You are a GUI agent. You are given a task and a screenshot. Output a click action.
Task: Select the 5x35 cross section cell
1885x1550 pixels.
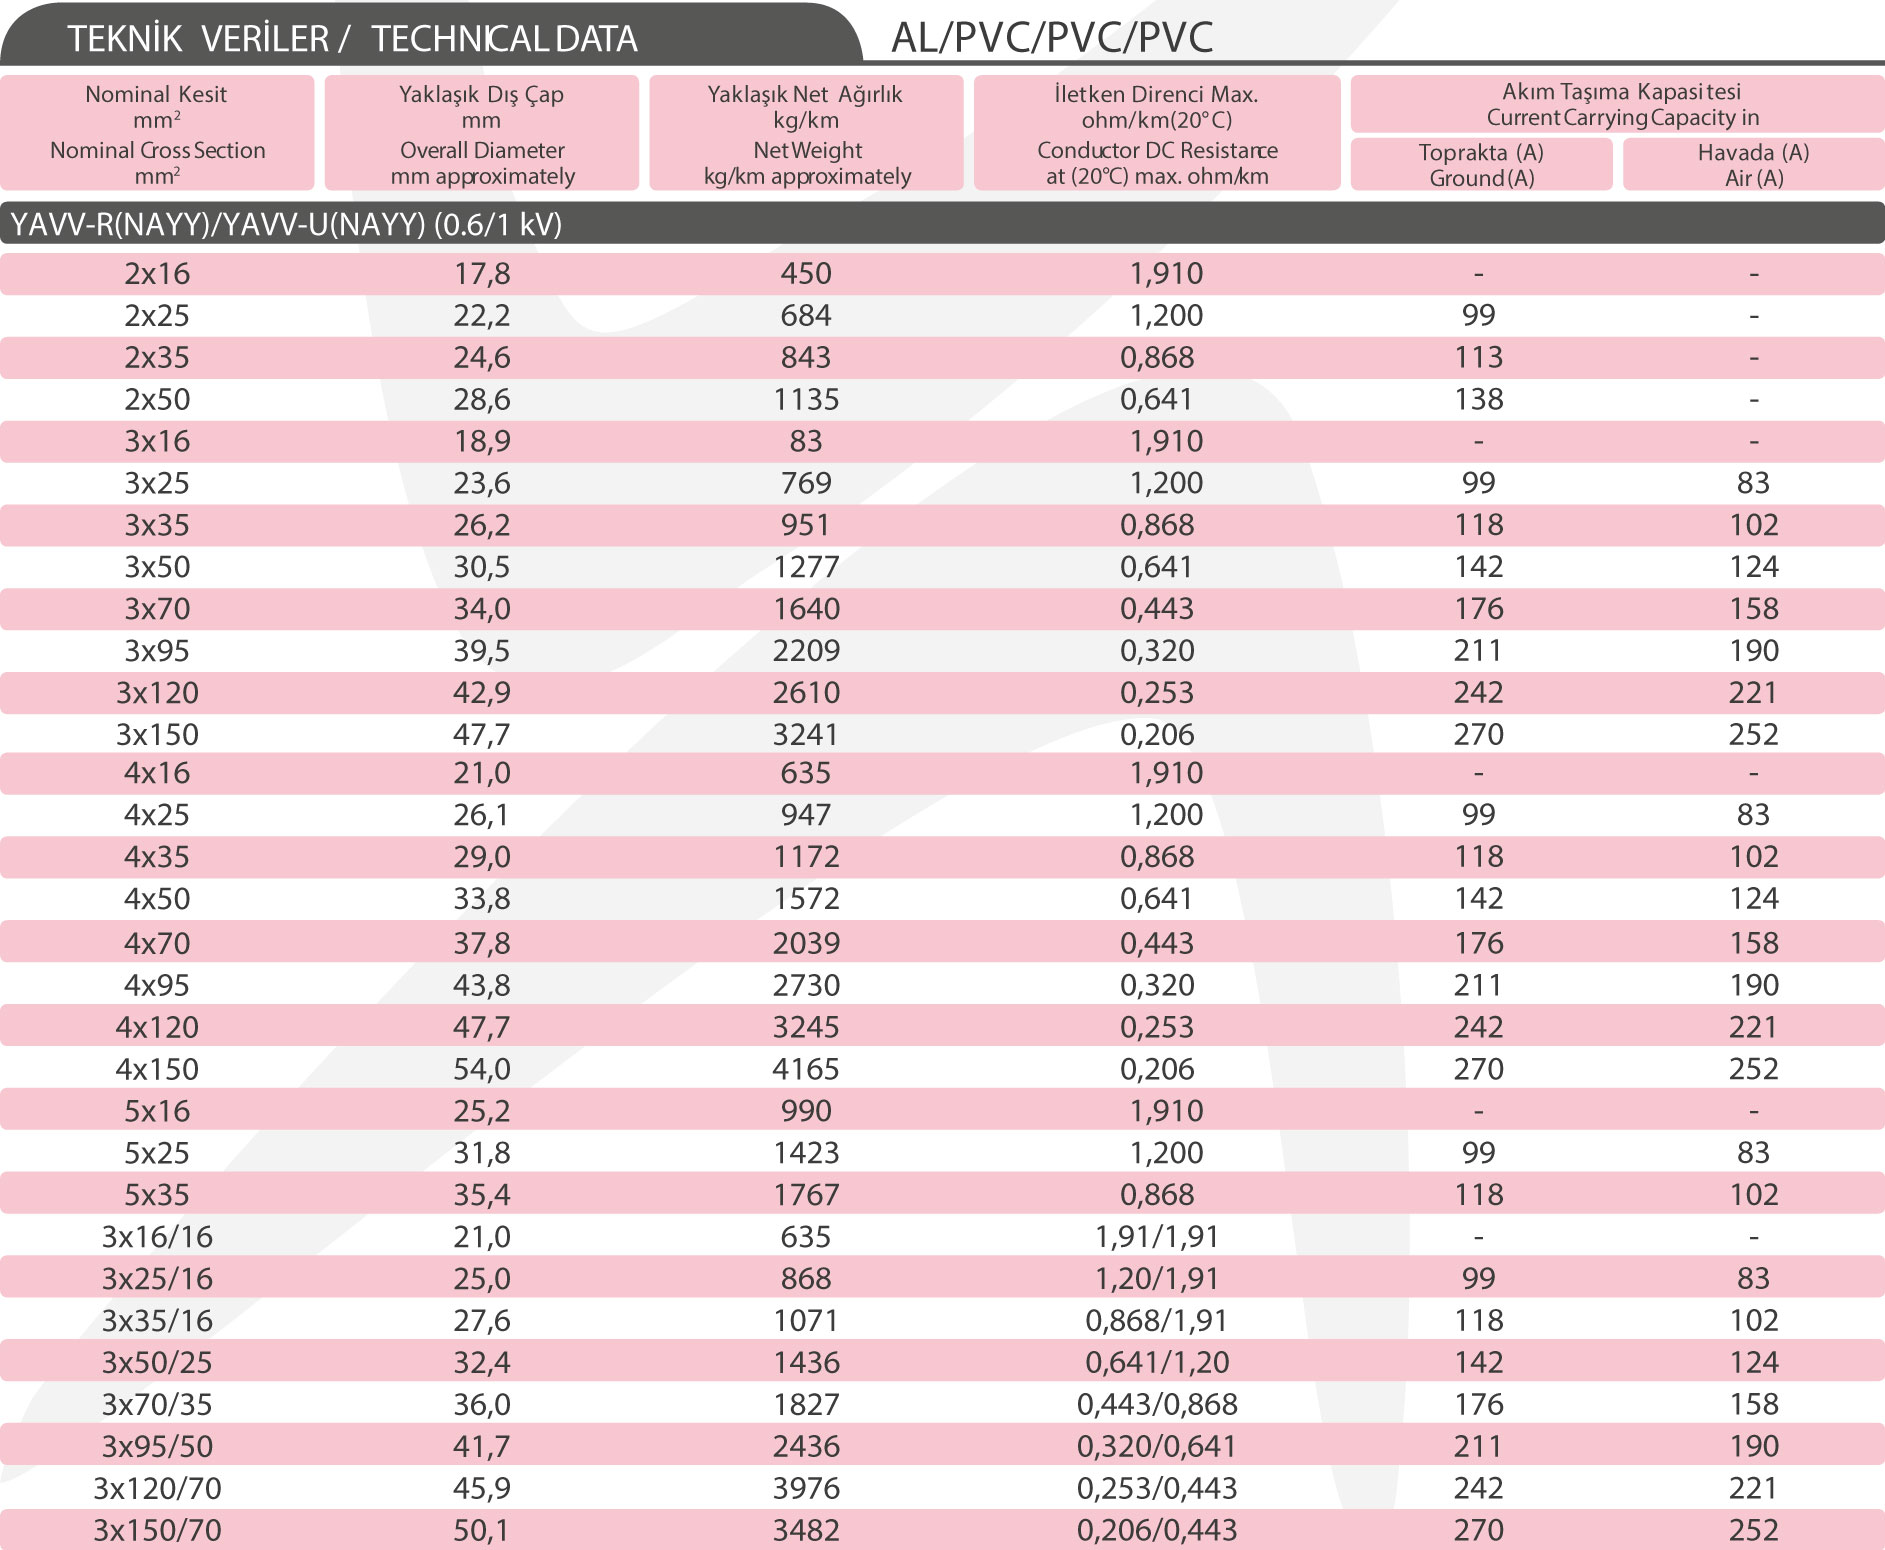(x=157, y=1195)
